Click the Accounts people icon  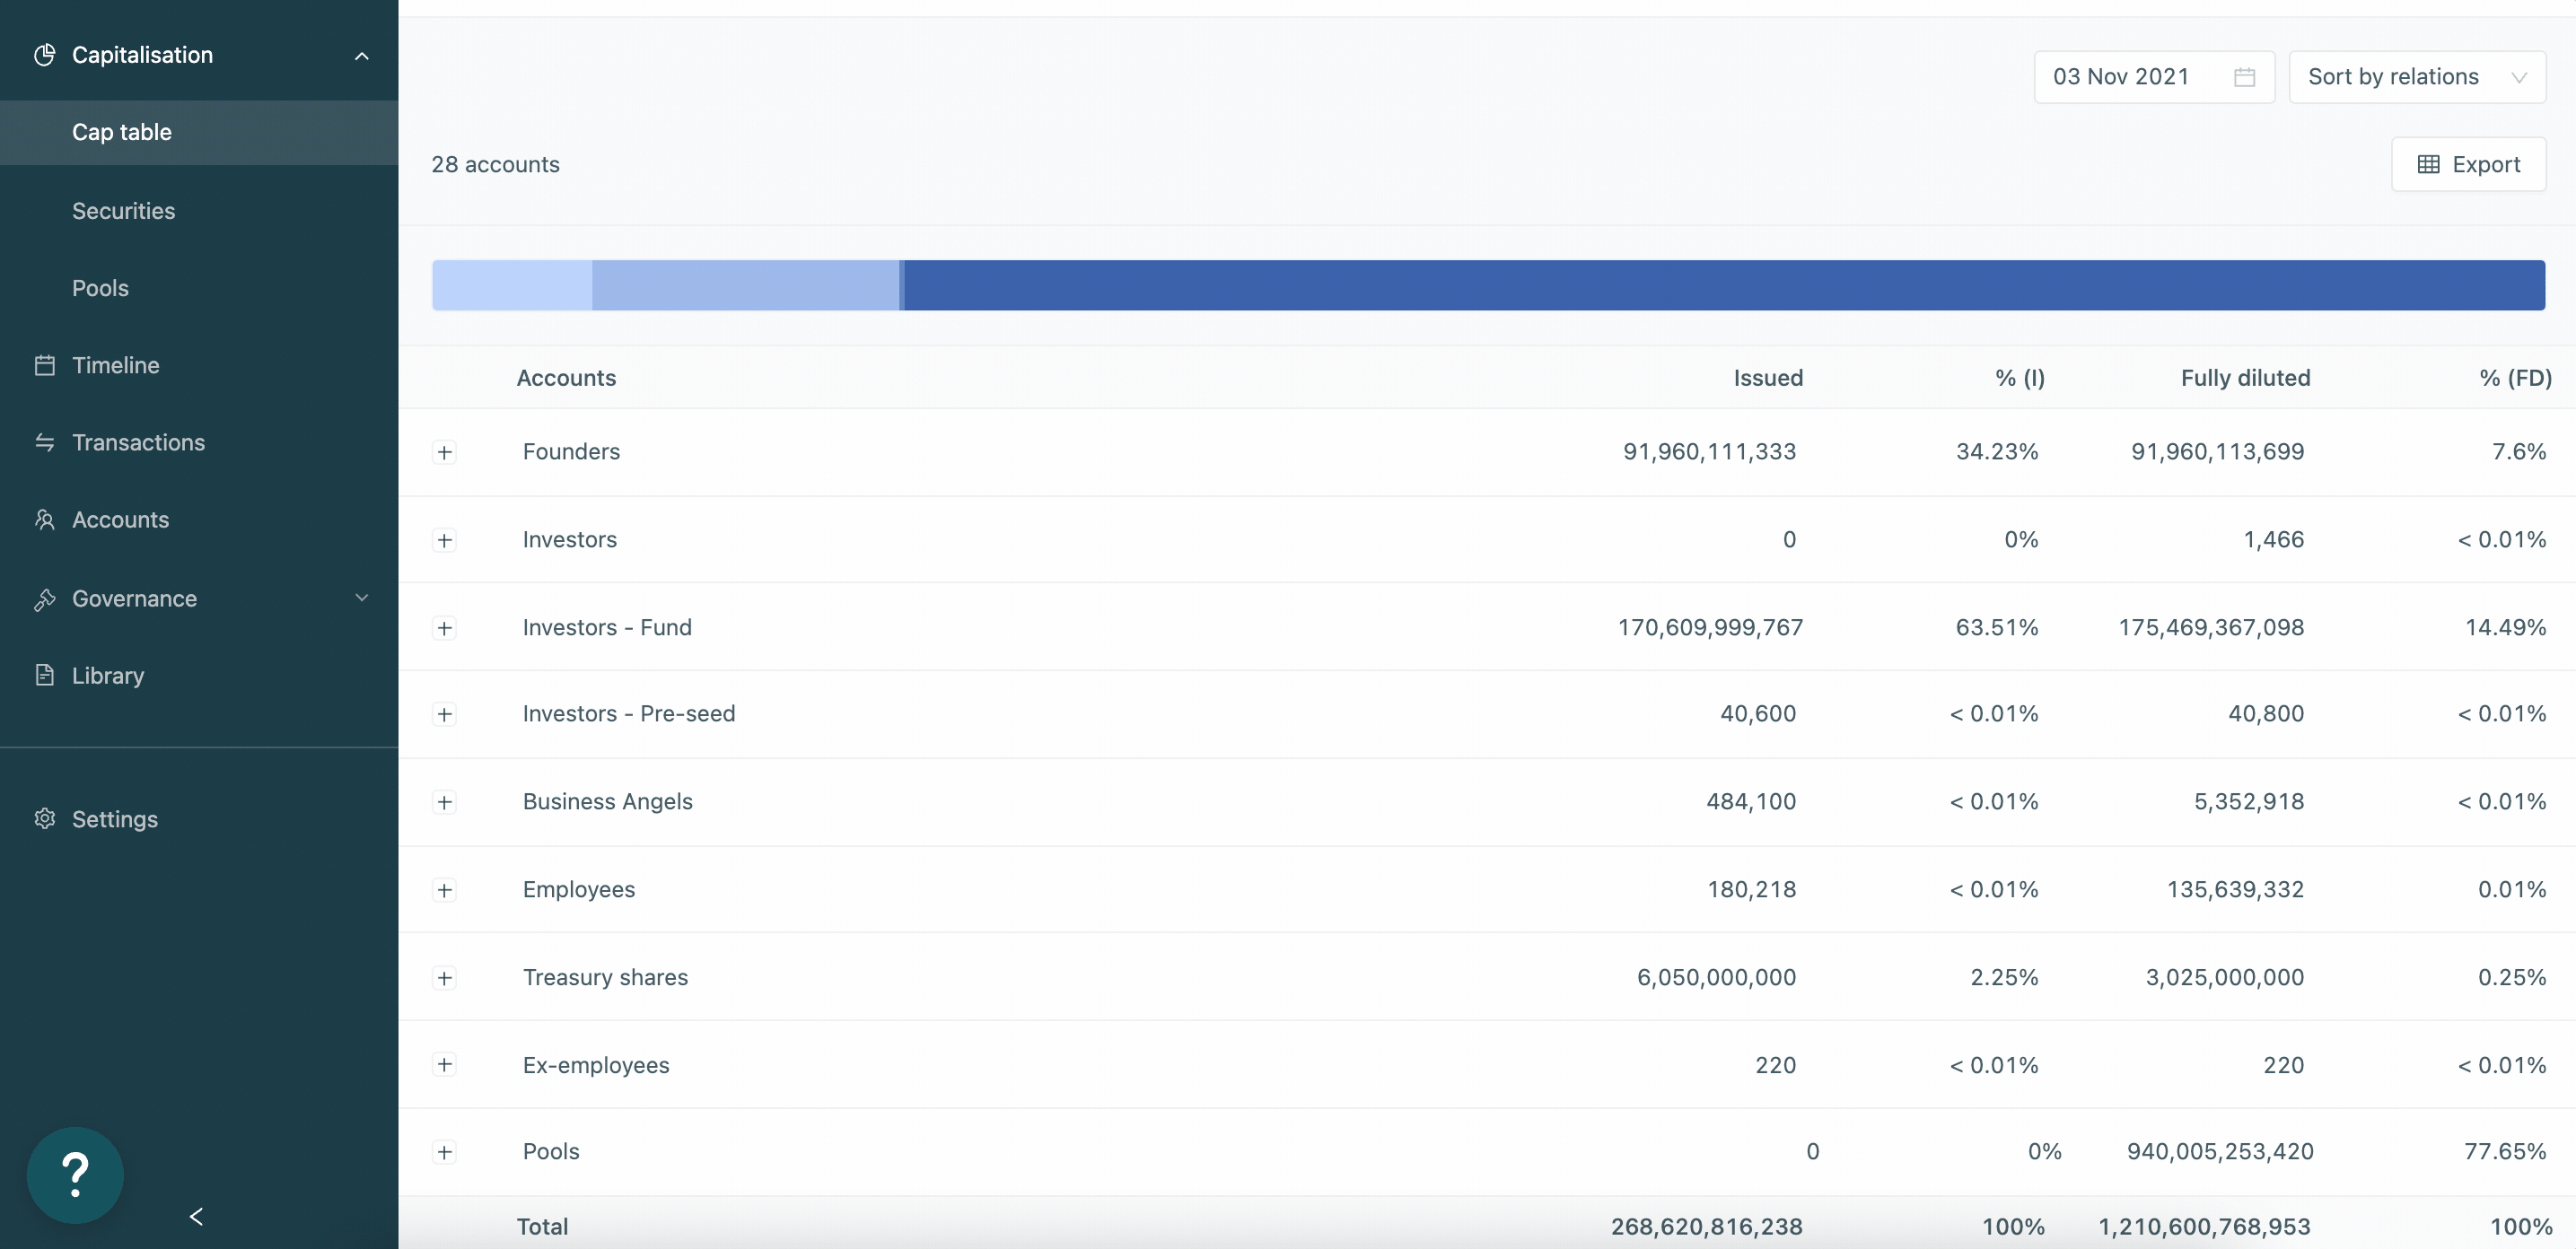pos(44,520)
